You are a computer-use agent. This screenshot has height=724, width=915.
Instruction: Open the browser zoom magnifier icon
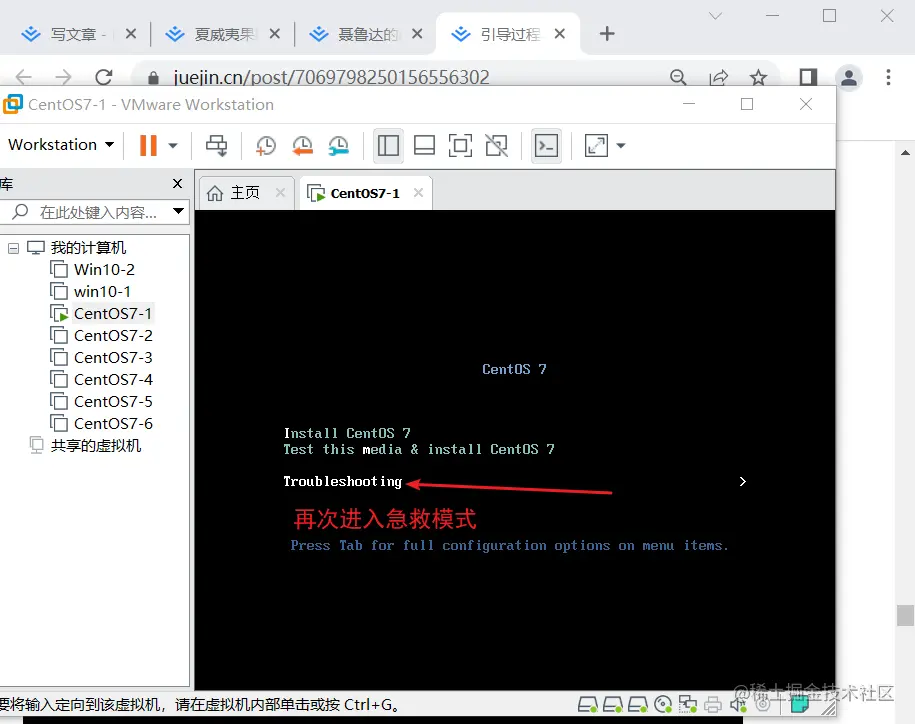678,77
